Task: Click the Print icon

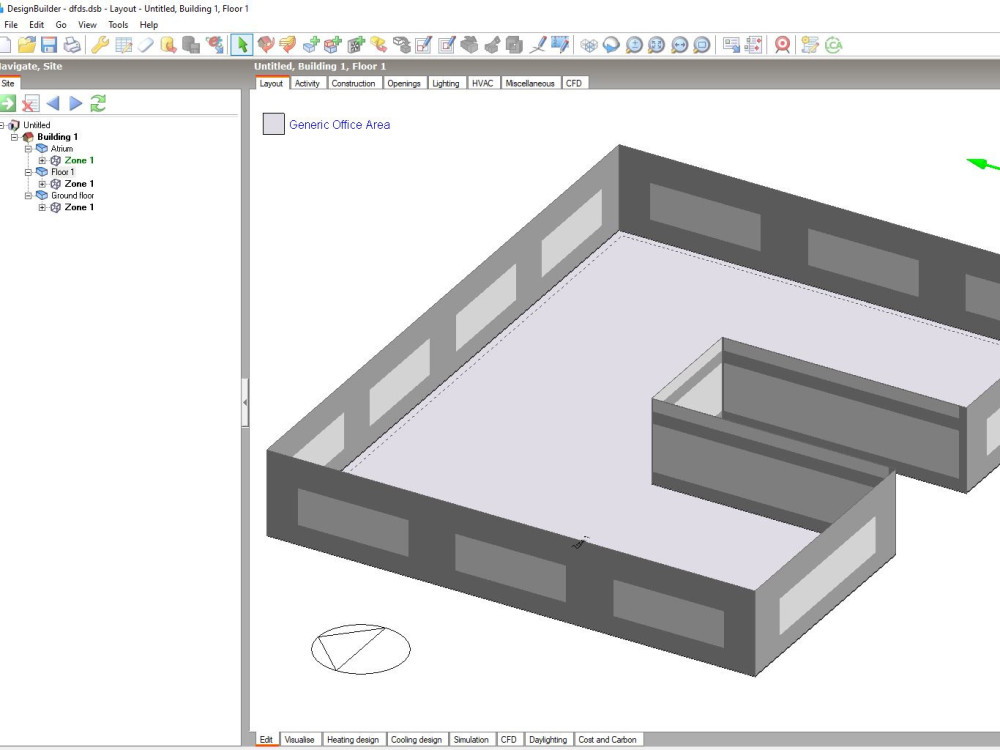Action: [x=72, y=45]
